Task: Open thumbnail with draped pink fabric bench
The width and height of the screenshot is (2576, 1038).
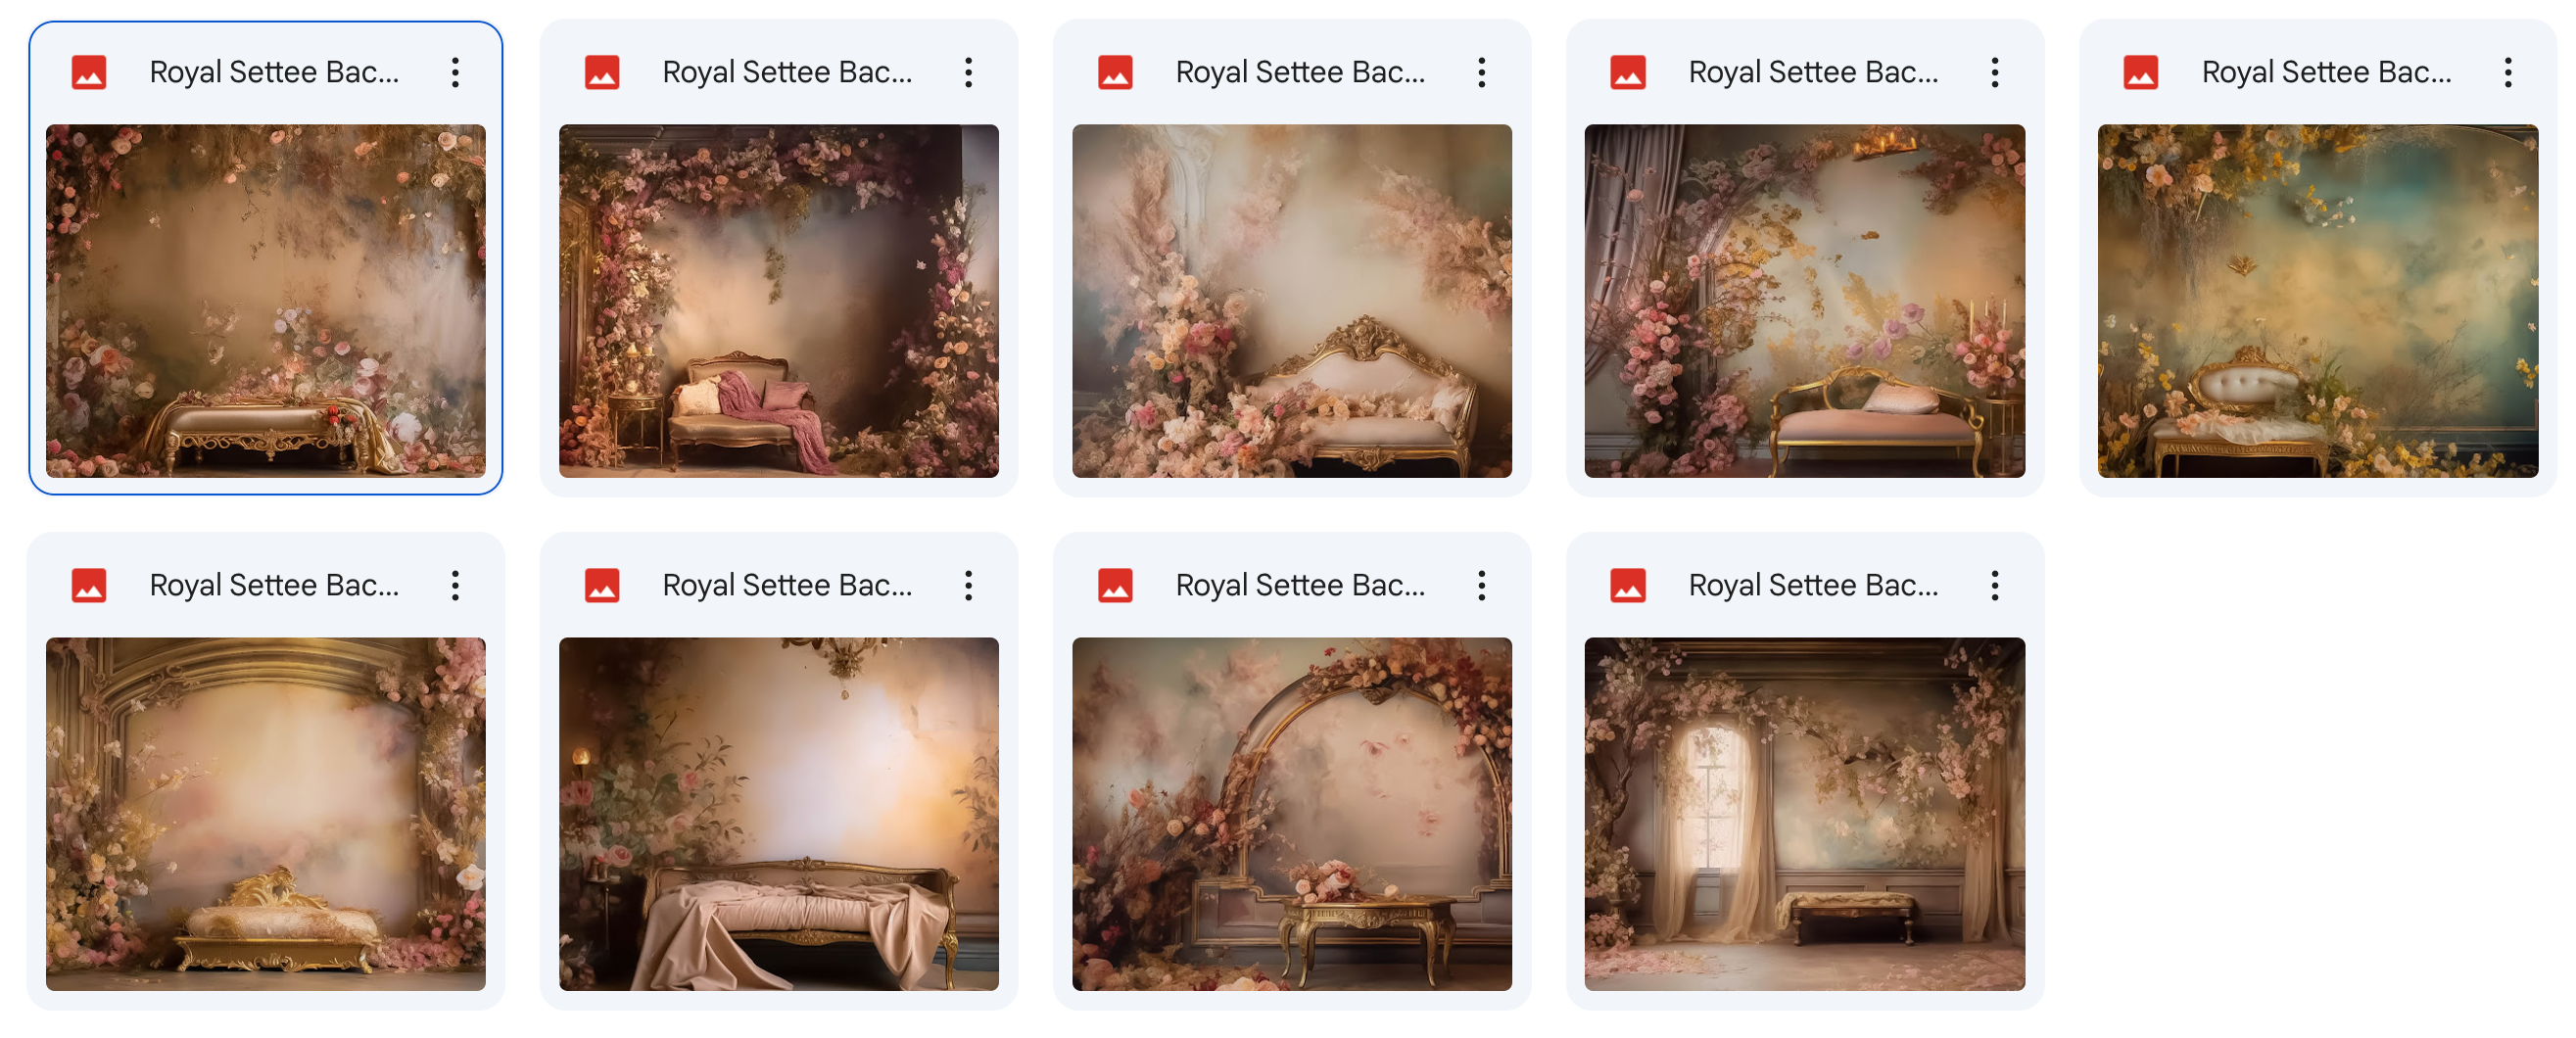Action: 779,814
